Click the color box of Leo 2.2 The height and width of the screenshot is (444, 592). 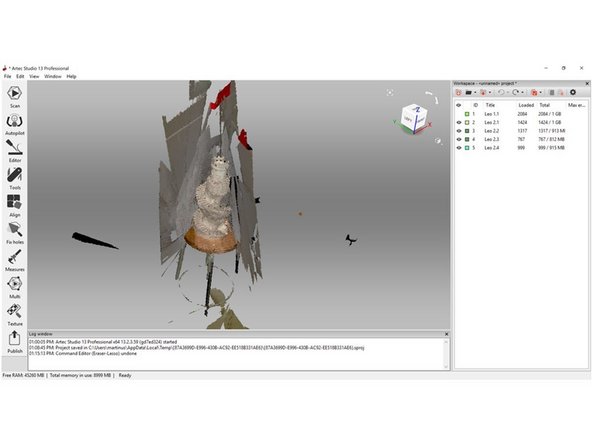click(x=467, y=131)
